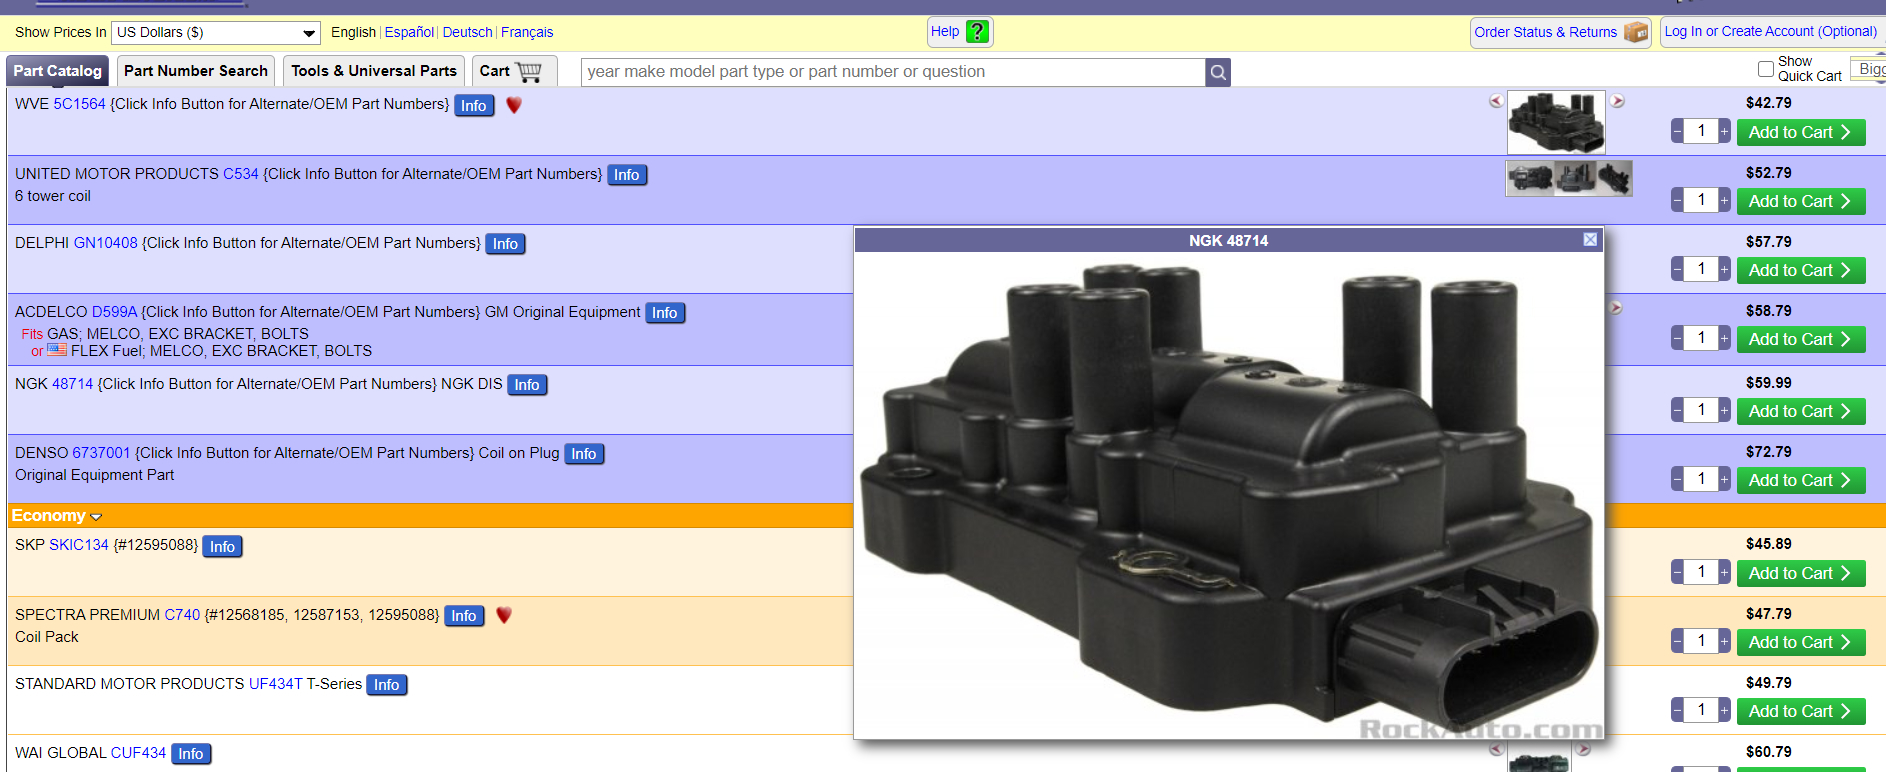Screen dimensions: 1886x772
Task: Click Info button for Spectra Premium C740
Action: pyautogui.click(x=464, y=616)
